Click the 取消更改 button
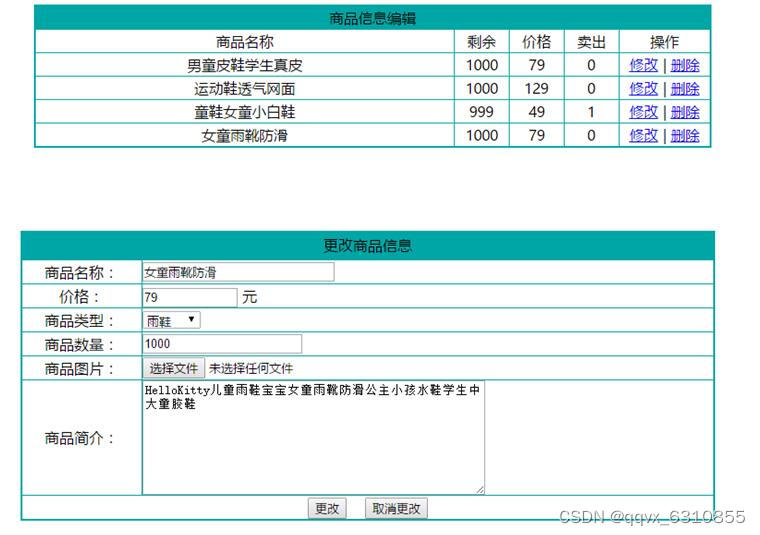This screenshot has height=535, width=760. point(396,508)
